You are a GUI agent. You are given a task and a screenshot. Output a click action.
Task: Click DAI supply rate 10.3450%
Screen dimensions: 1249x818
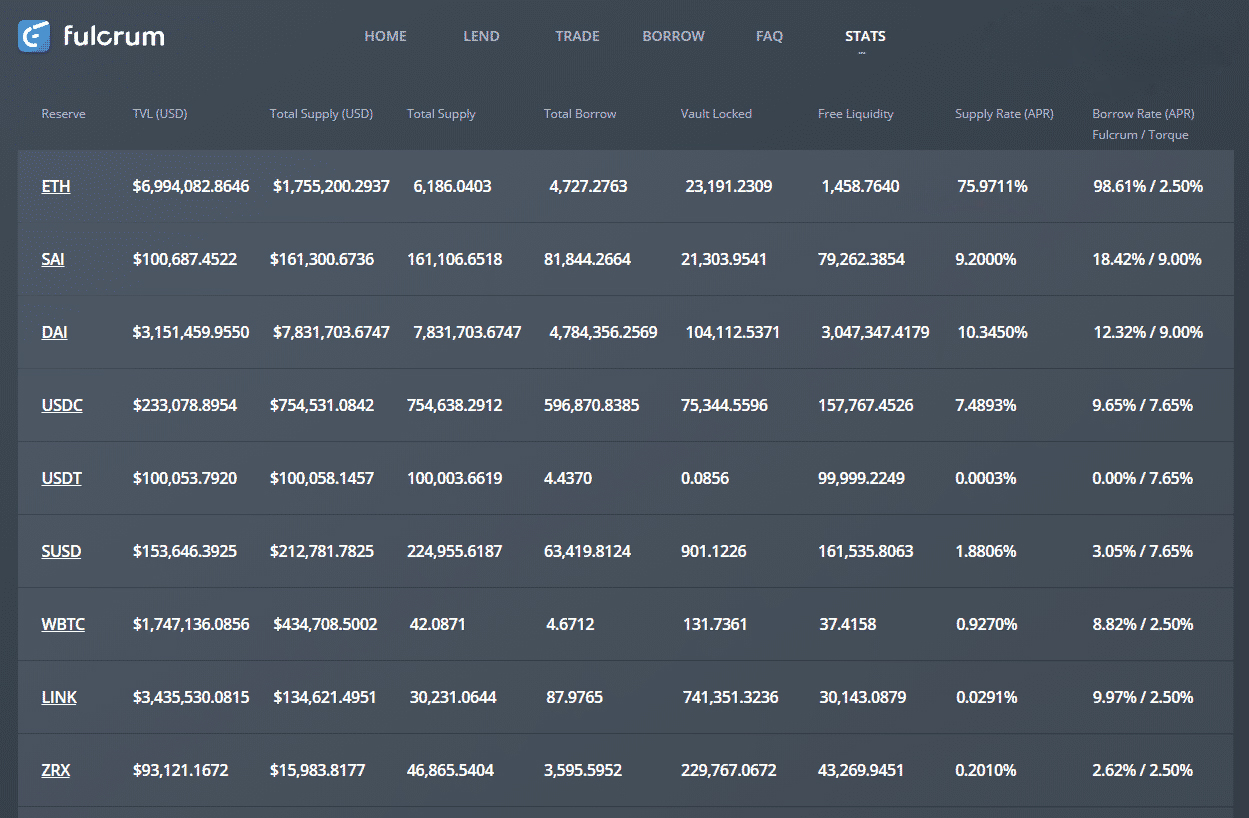pyautogui.click(x=992, y=332)
